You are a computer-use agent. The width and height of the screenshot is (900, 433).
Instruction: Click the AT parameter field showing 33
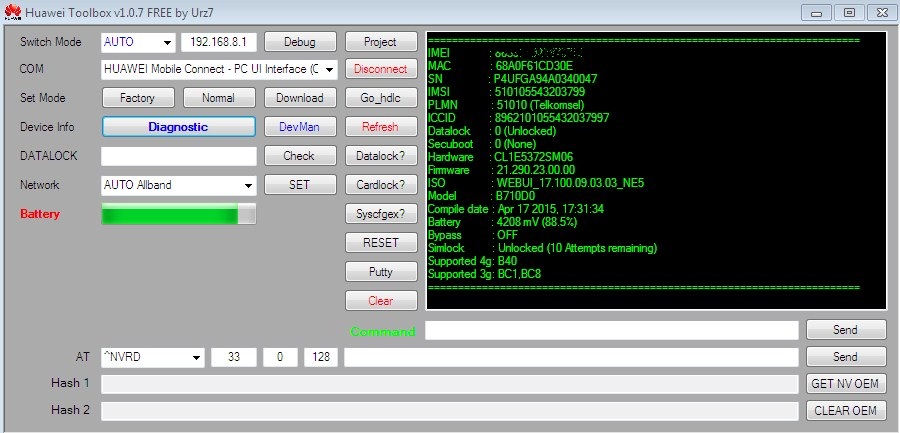[x=234, y=357]
